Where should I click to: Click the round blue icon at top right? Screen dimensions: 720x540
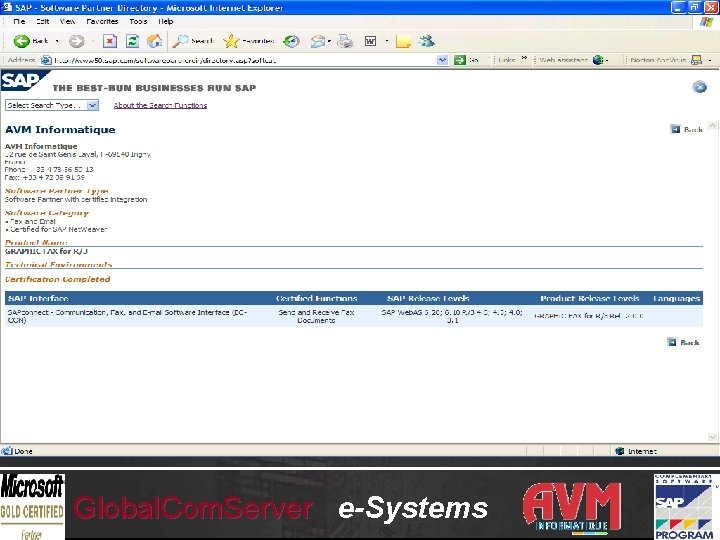click(x=699, y=87)
